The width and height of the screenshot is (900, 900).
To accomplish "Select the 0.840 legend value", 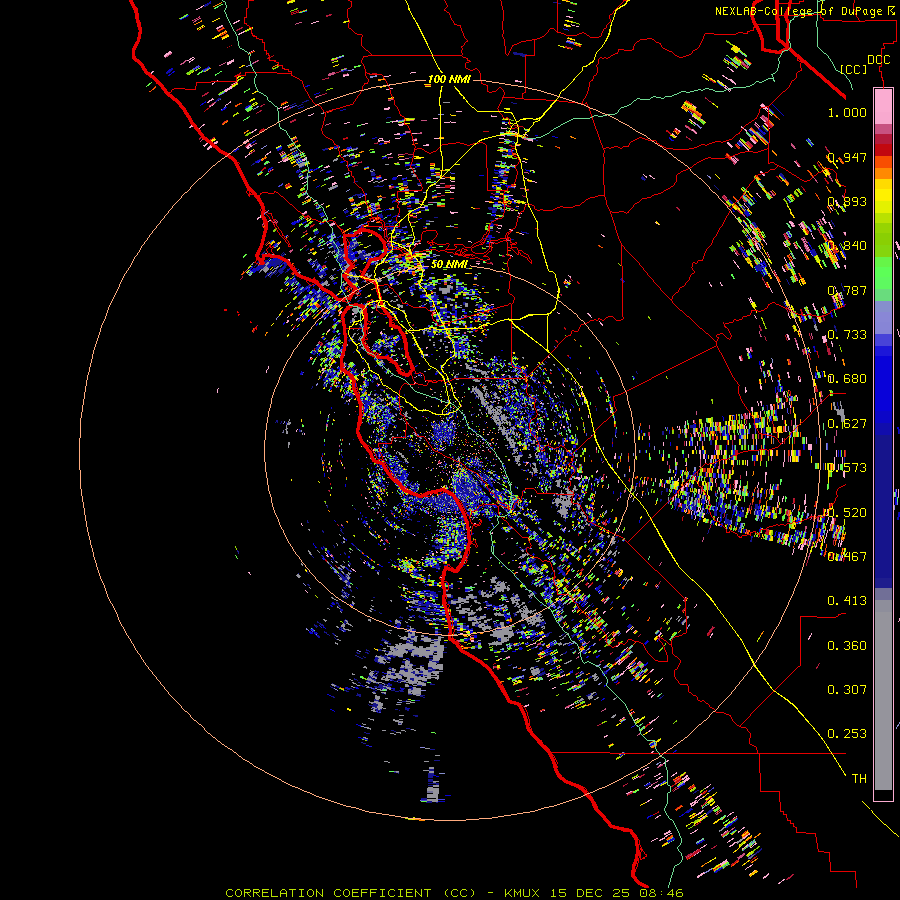I will click(x=847, y=246).
